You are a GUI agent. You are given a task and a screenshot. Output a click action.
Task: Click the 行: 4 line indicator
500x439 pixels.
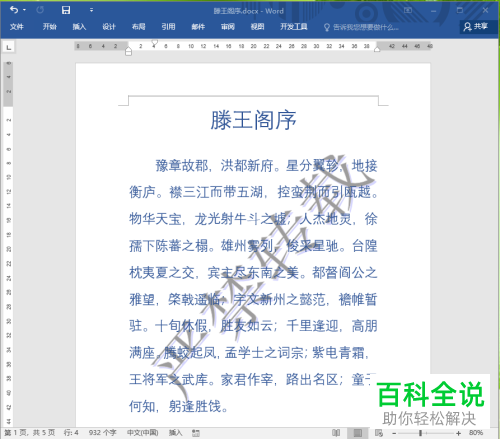pos(71,433)
